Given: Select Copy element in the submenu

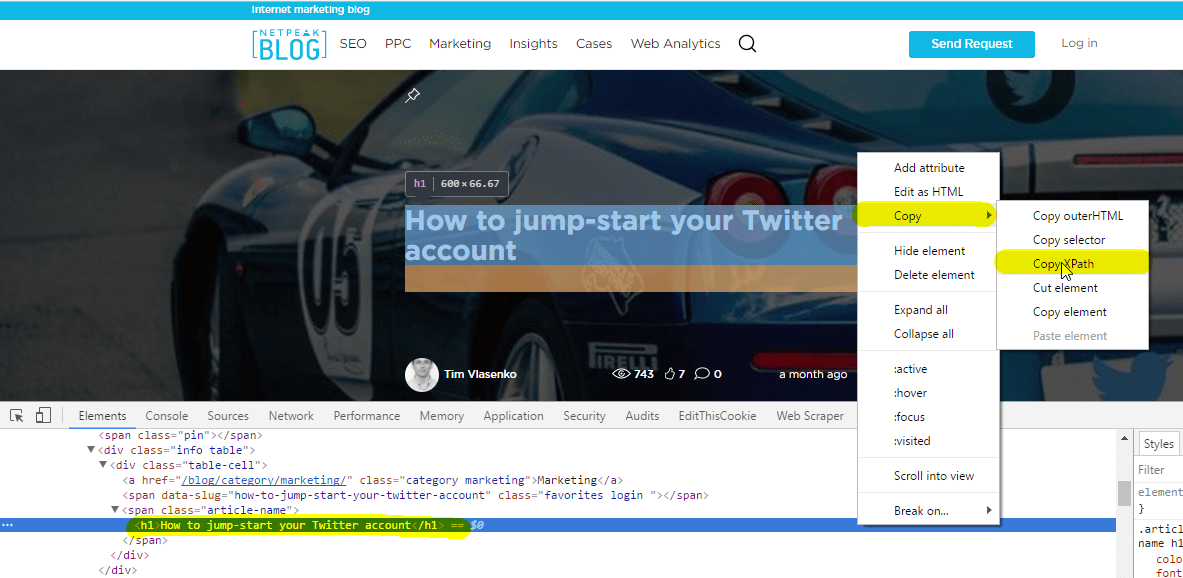Looking at the screenshot, I should (x=1072, y=312).
